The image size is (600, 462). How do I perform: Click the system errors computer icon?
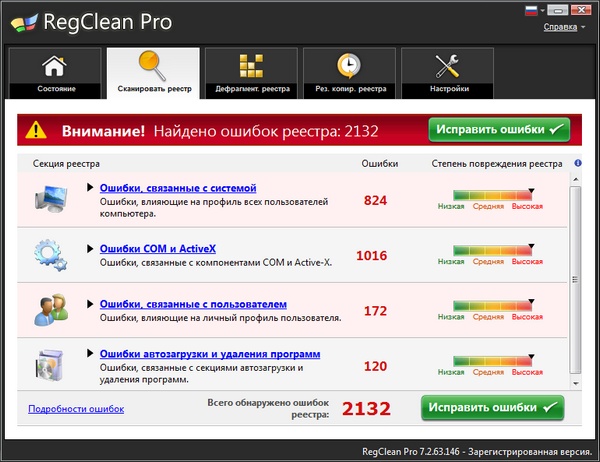[48, 200]
